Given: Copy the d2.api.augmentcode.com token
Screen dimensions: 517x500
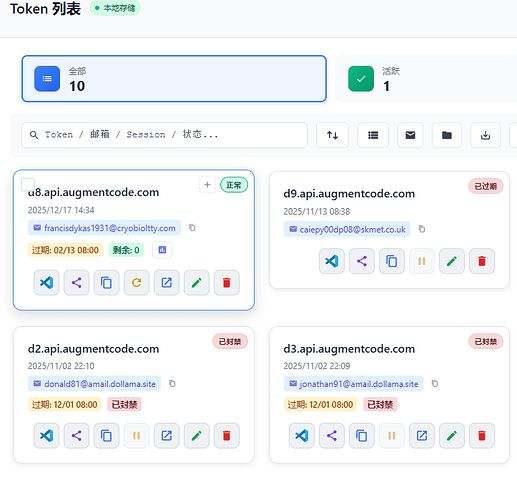Looking at the screenshot, I should pyautogui.click(x=106, y=435).
